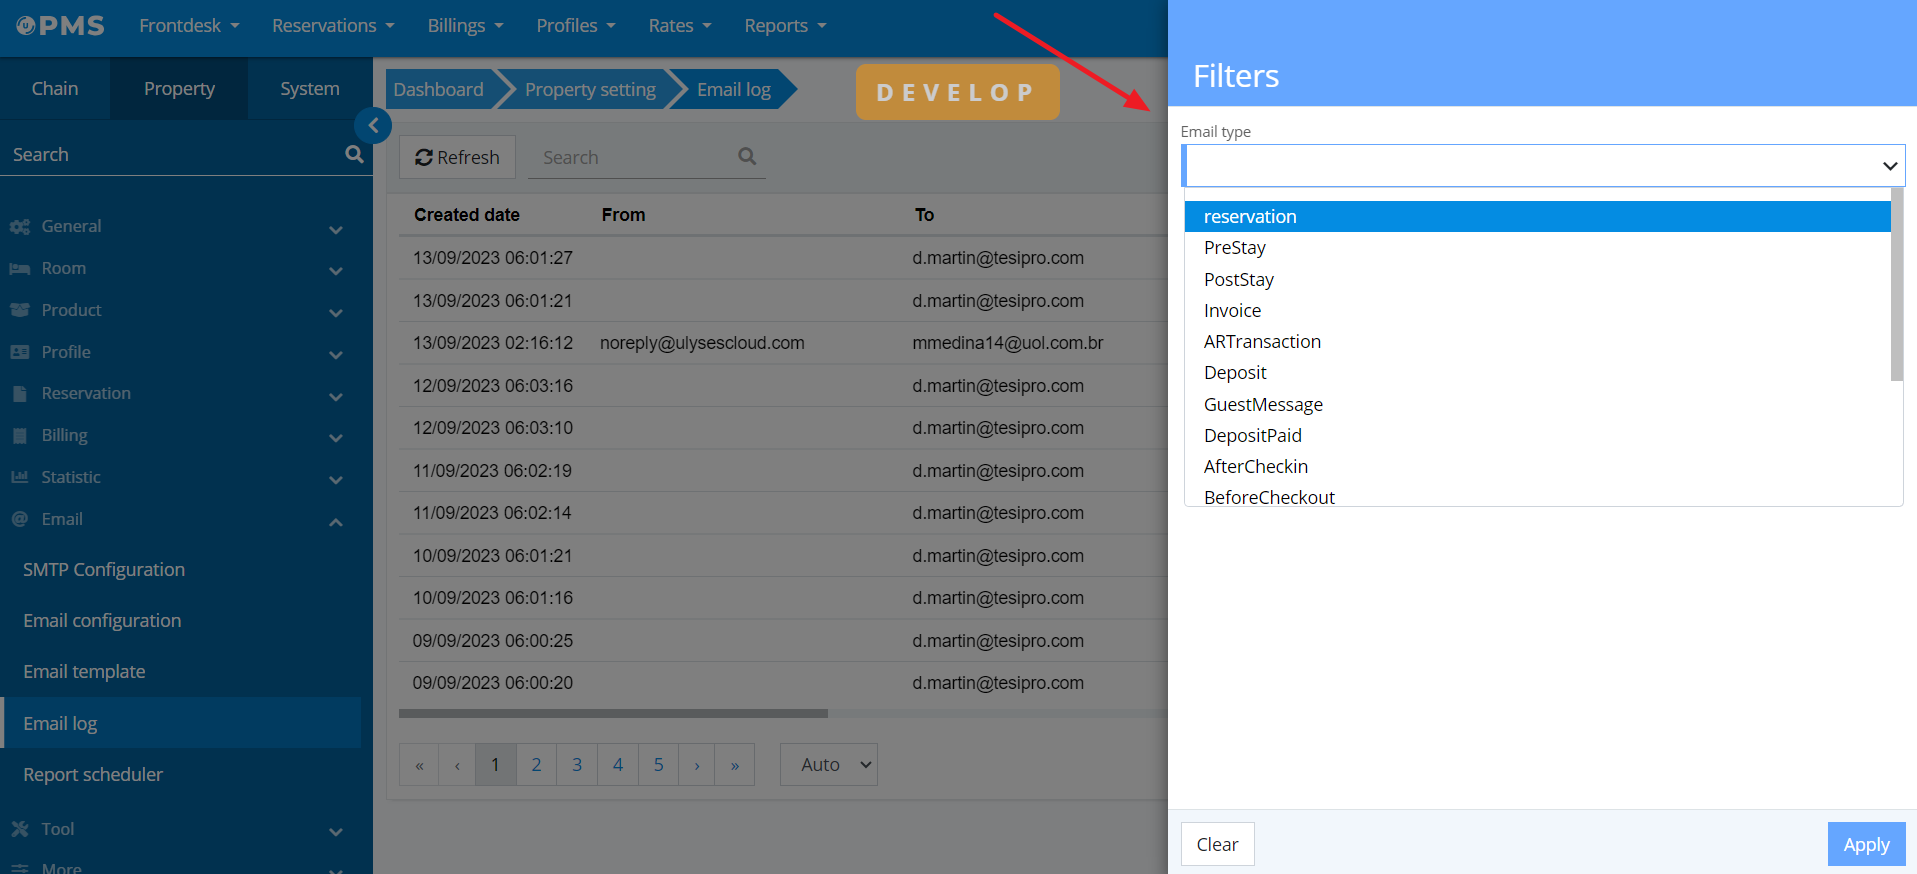Viewport: 1917px width, 874px height.
Task: Open the General settings gear section
Action: (x=20, y=227)
